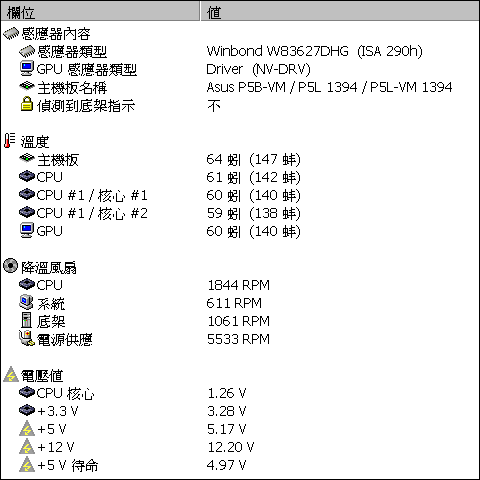Select the +5 V 待命 row label

pos(68,465)
